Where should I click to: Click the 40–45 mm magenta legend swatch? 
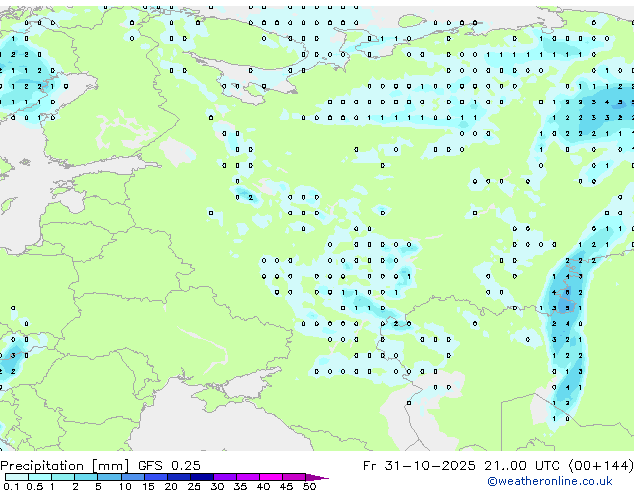click(271, 477)
